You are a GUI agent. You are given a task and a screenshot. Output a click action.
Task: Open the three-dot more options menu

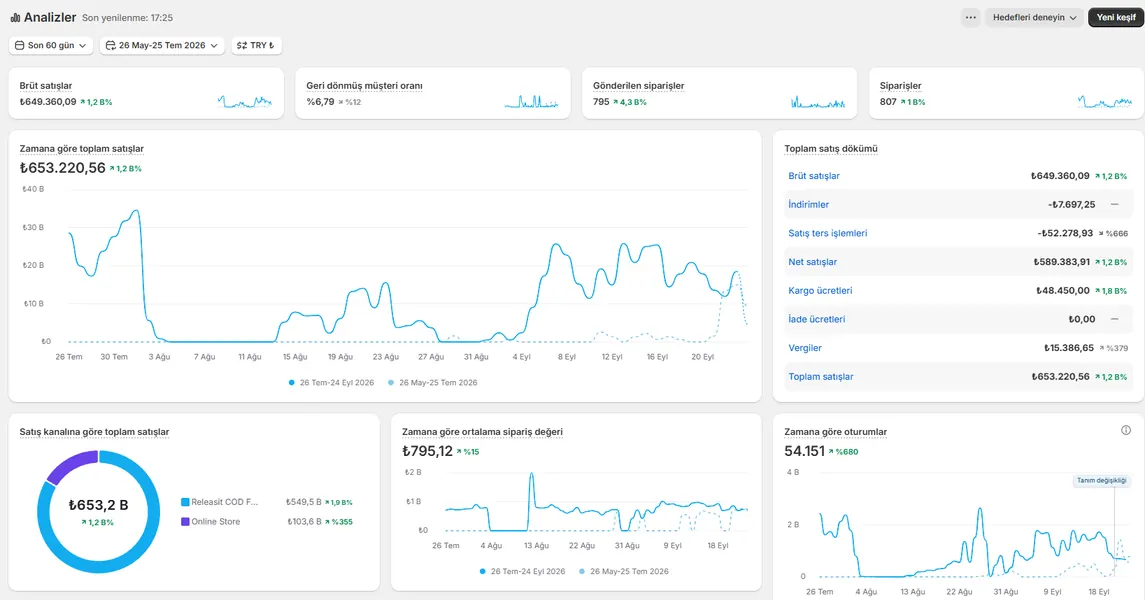click(x=970, y=18)
